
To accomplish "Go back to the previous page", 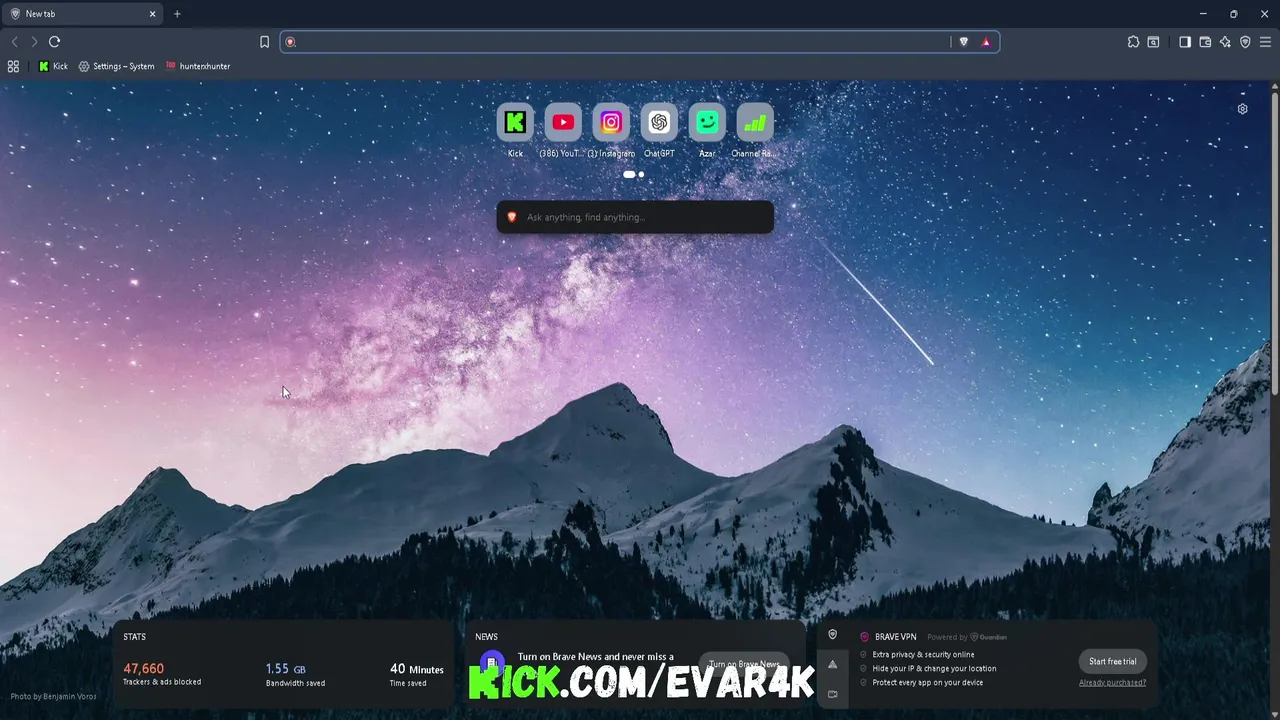I will click(x=14, y=42).
